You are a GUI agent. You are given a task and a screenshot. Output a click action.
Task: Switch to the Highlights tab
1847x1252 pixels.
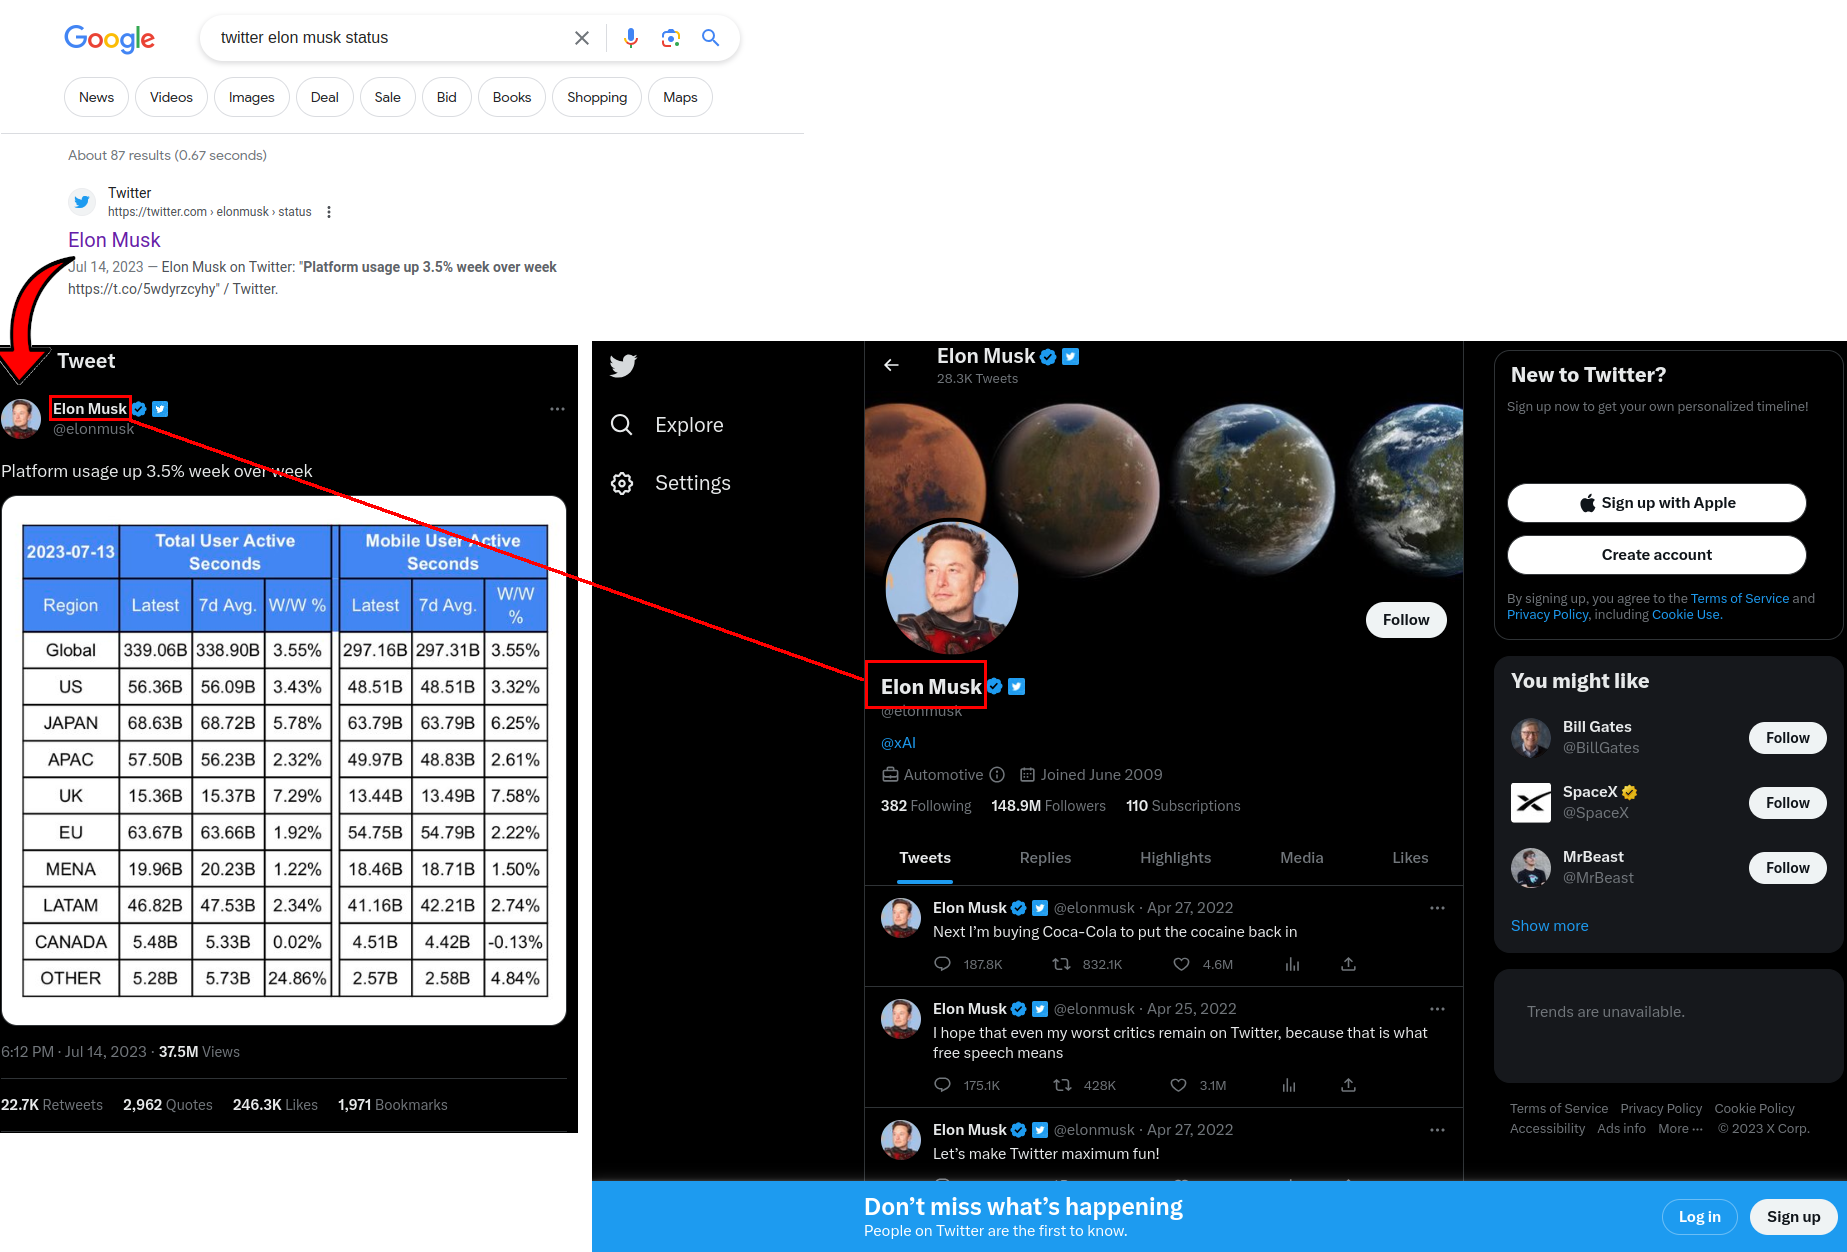tap(1175, 858)
